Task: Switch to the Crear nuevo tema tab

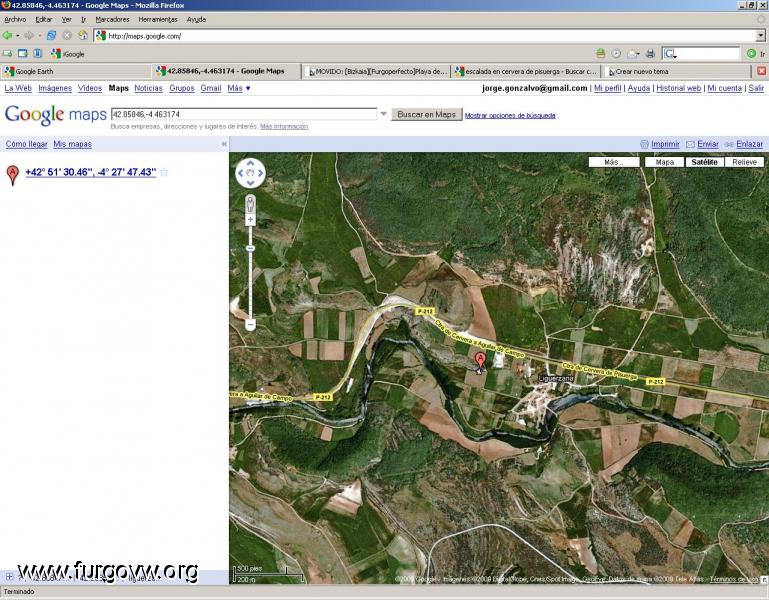Action: point(677,71)
